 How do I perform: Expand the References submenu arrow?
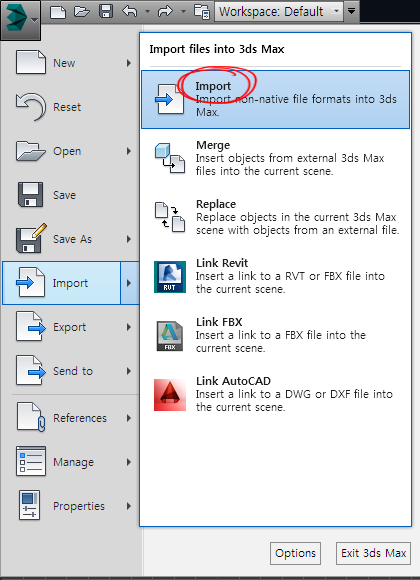pos(129,418)
